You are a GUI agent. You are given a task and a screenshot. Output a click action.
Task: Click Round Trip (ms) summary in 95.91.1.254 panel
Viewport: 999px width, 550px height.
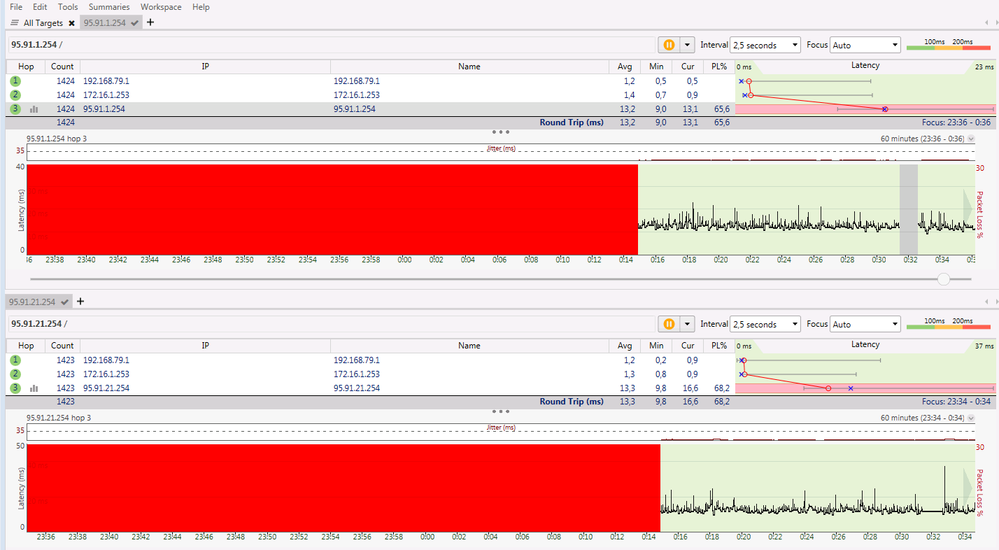click(x=571, y=122)
